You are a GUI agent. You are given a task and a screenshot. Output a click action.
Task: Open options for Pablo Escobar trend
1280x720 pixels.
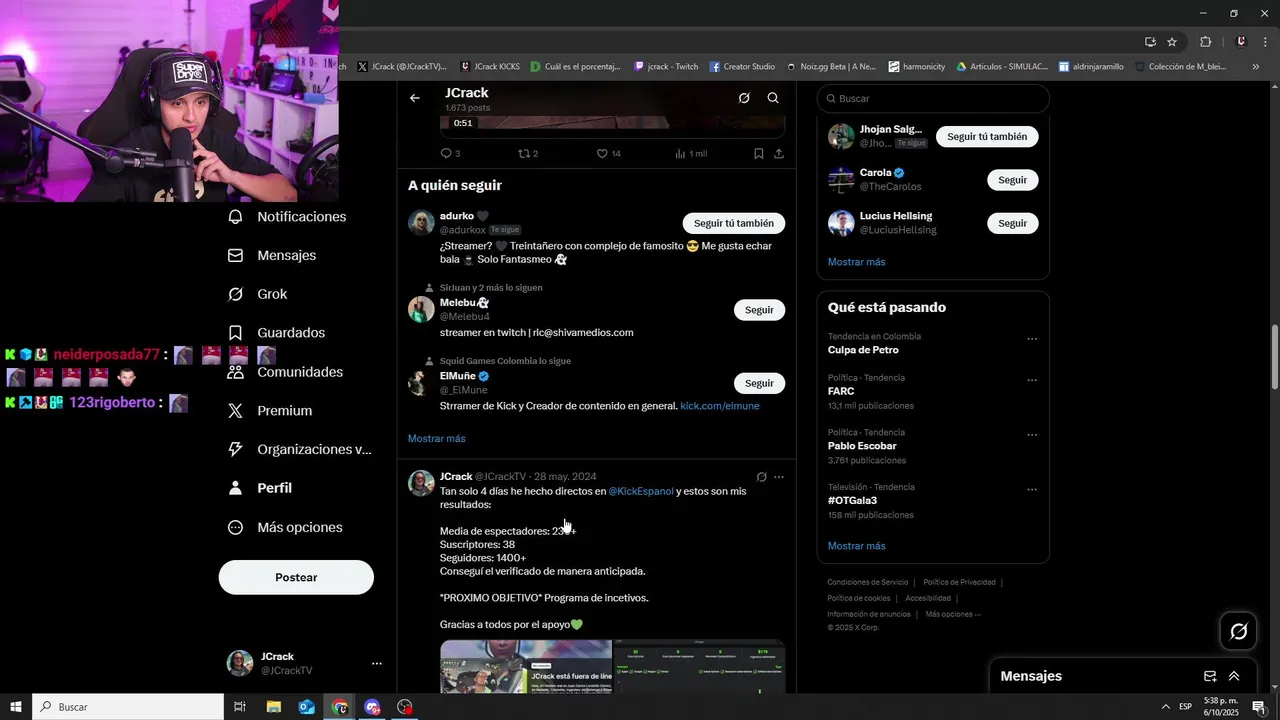tap(1032, 436)
